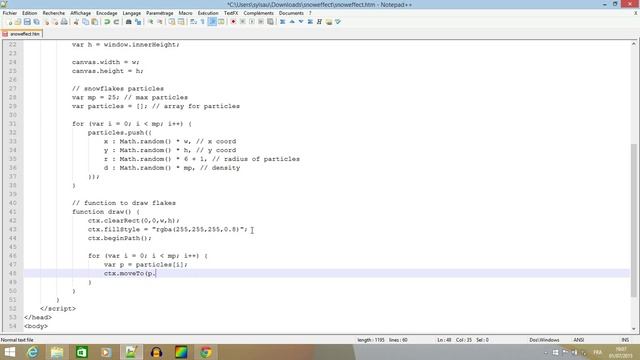Save the current file from toolbar

pos(27,22)
